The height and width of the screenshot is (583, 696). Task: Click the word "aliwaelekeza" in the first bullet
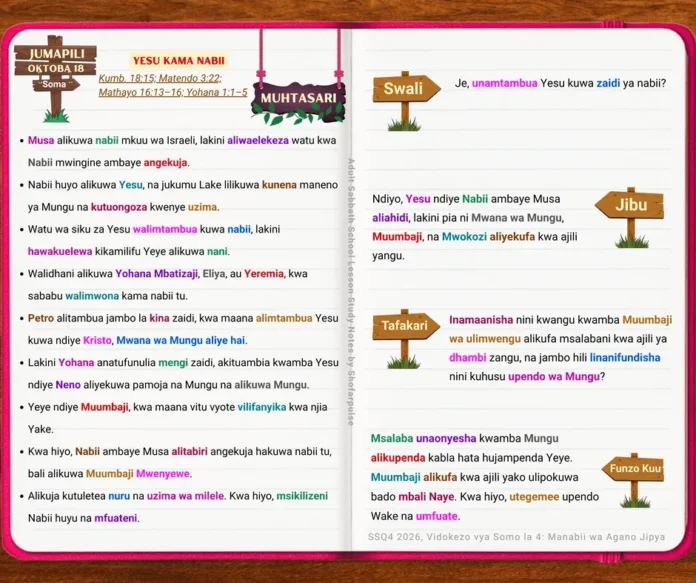[x=258, y=140]
